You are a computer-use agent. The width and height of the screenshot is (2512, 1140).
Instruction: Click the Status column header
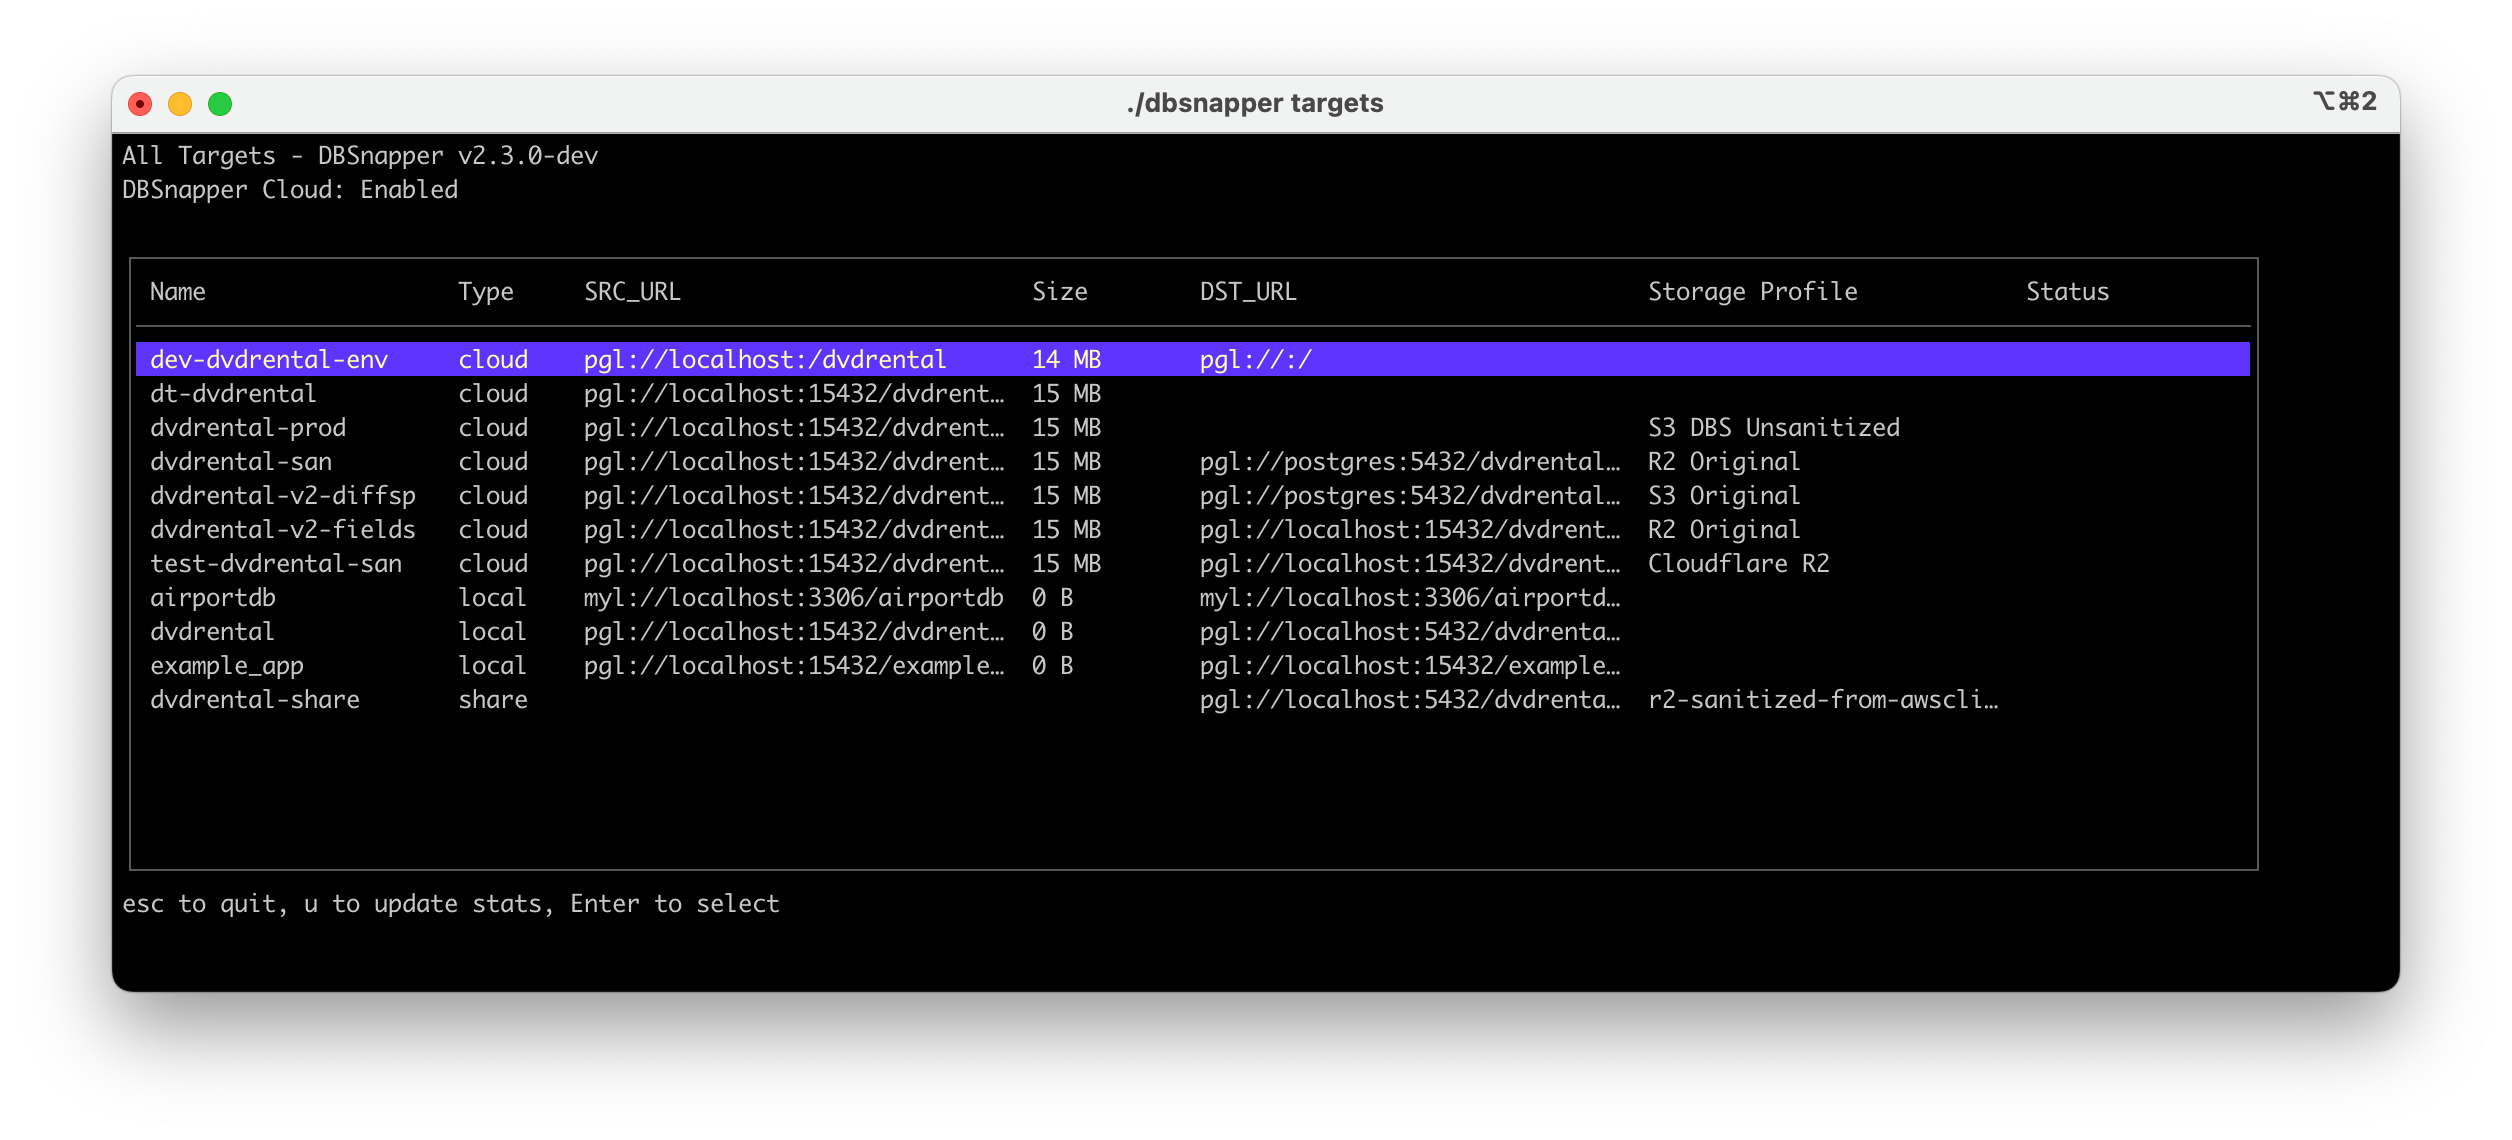[2068, 291]
